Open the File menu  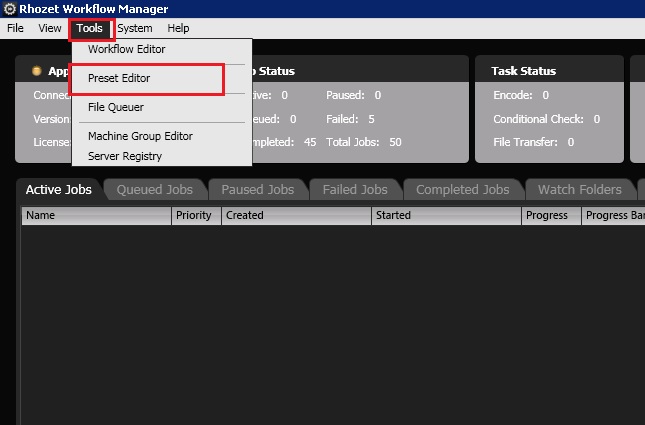[15, 28]
